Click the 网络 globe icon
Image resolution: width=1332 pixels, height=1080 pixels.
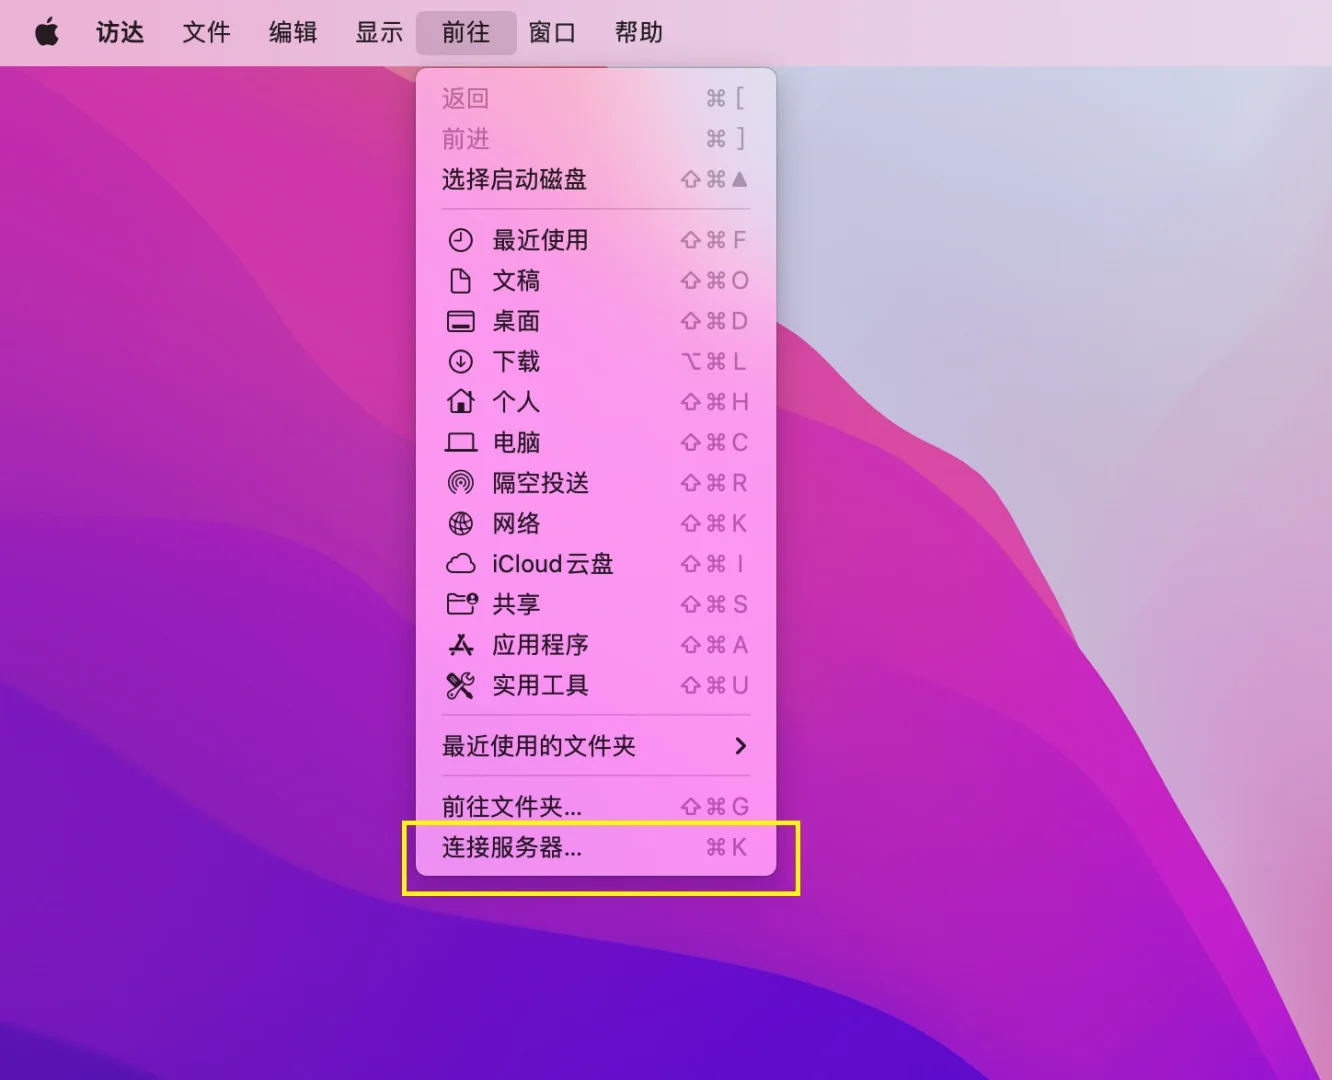click(461, 523)
